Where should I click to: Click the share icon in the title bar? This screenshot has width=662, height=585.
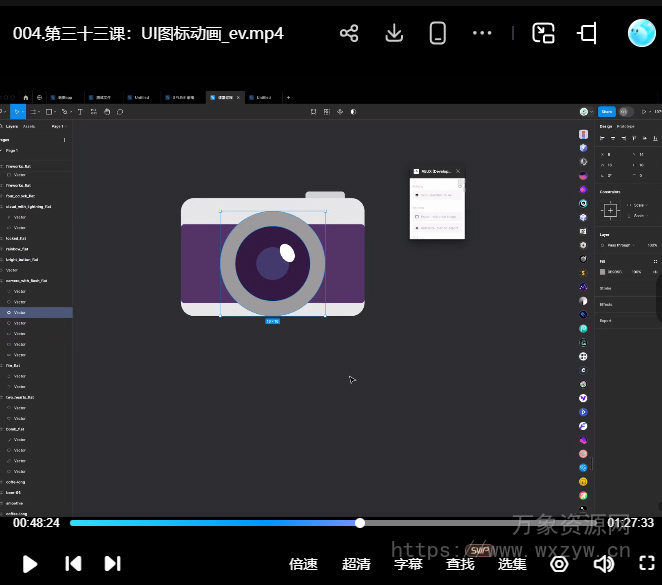(349, 34)
